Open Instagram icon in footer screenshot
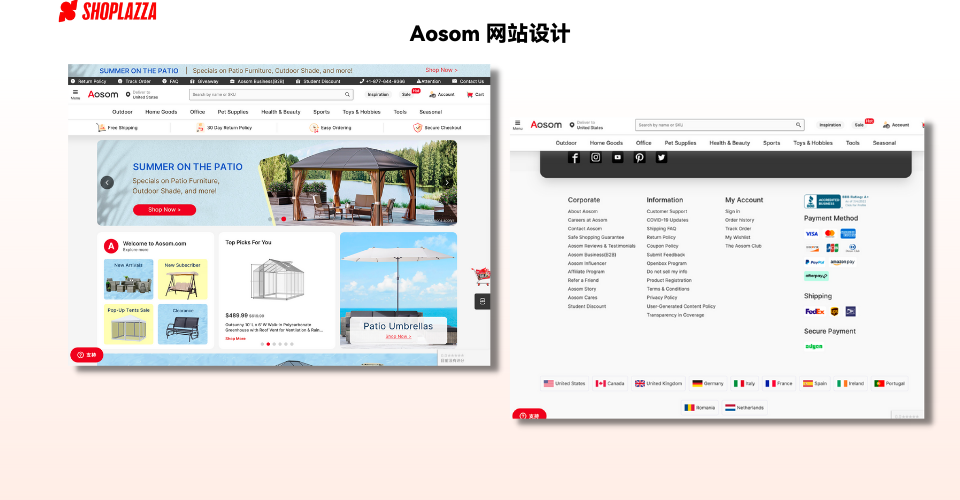 pyautogui.click(x=596, y=157)
